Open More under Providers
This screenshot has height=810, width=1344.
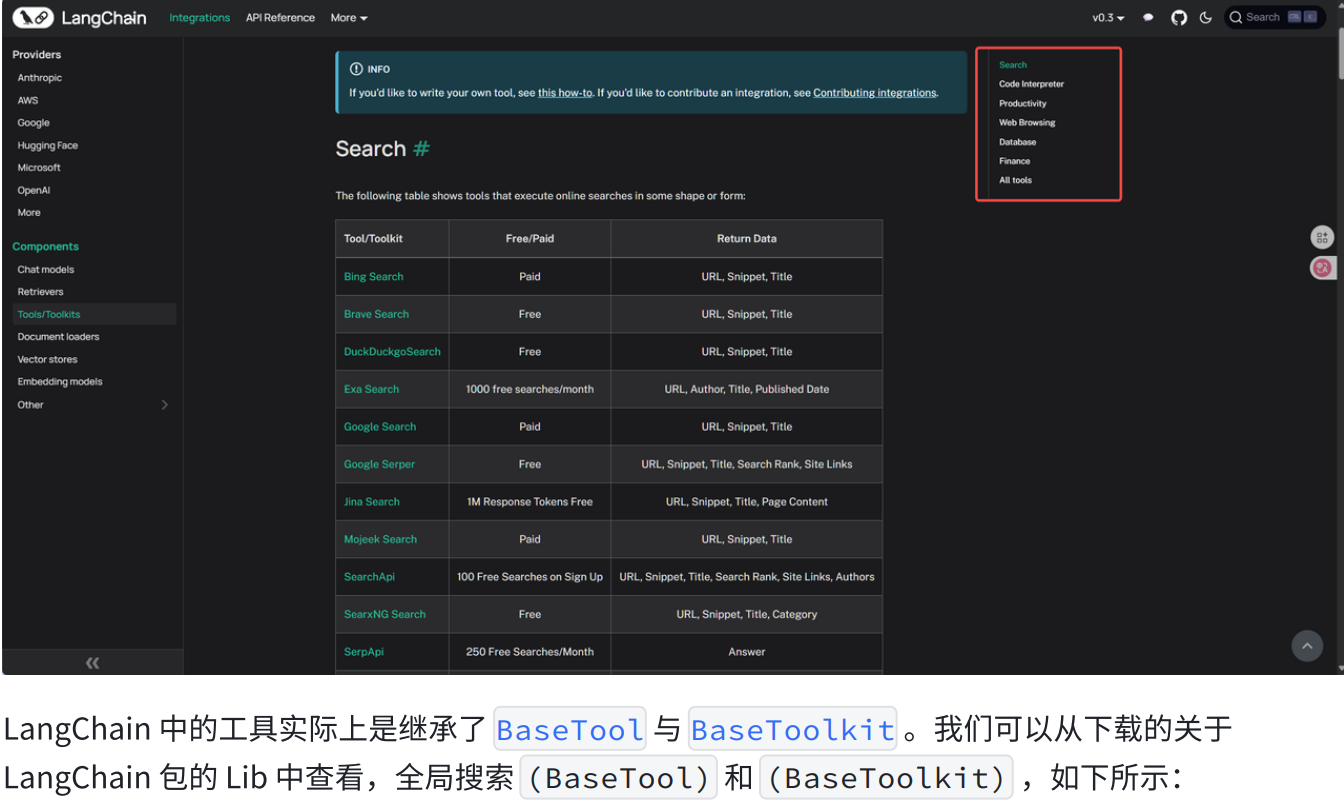(x=29, y=213)
